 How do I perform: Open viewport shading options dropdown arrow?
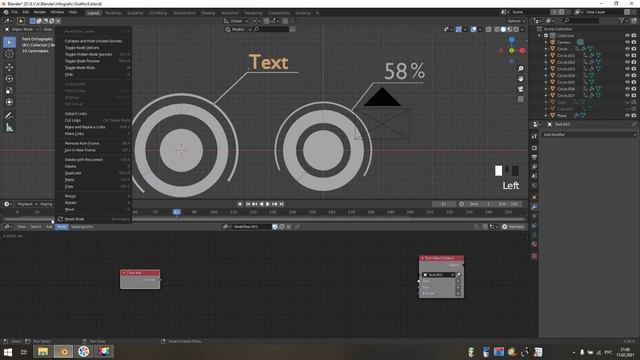point(522,29)
